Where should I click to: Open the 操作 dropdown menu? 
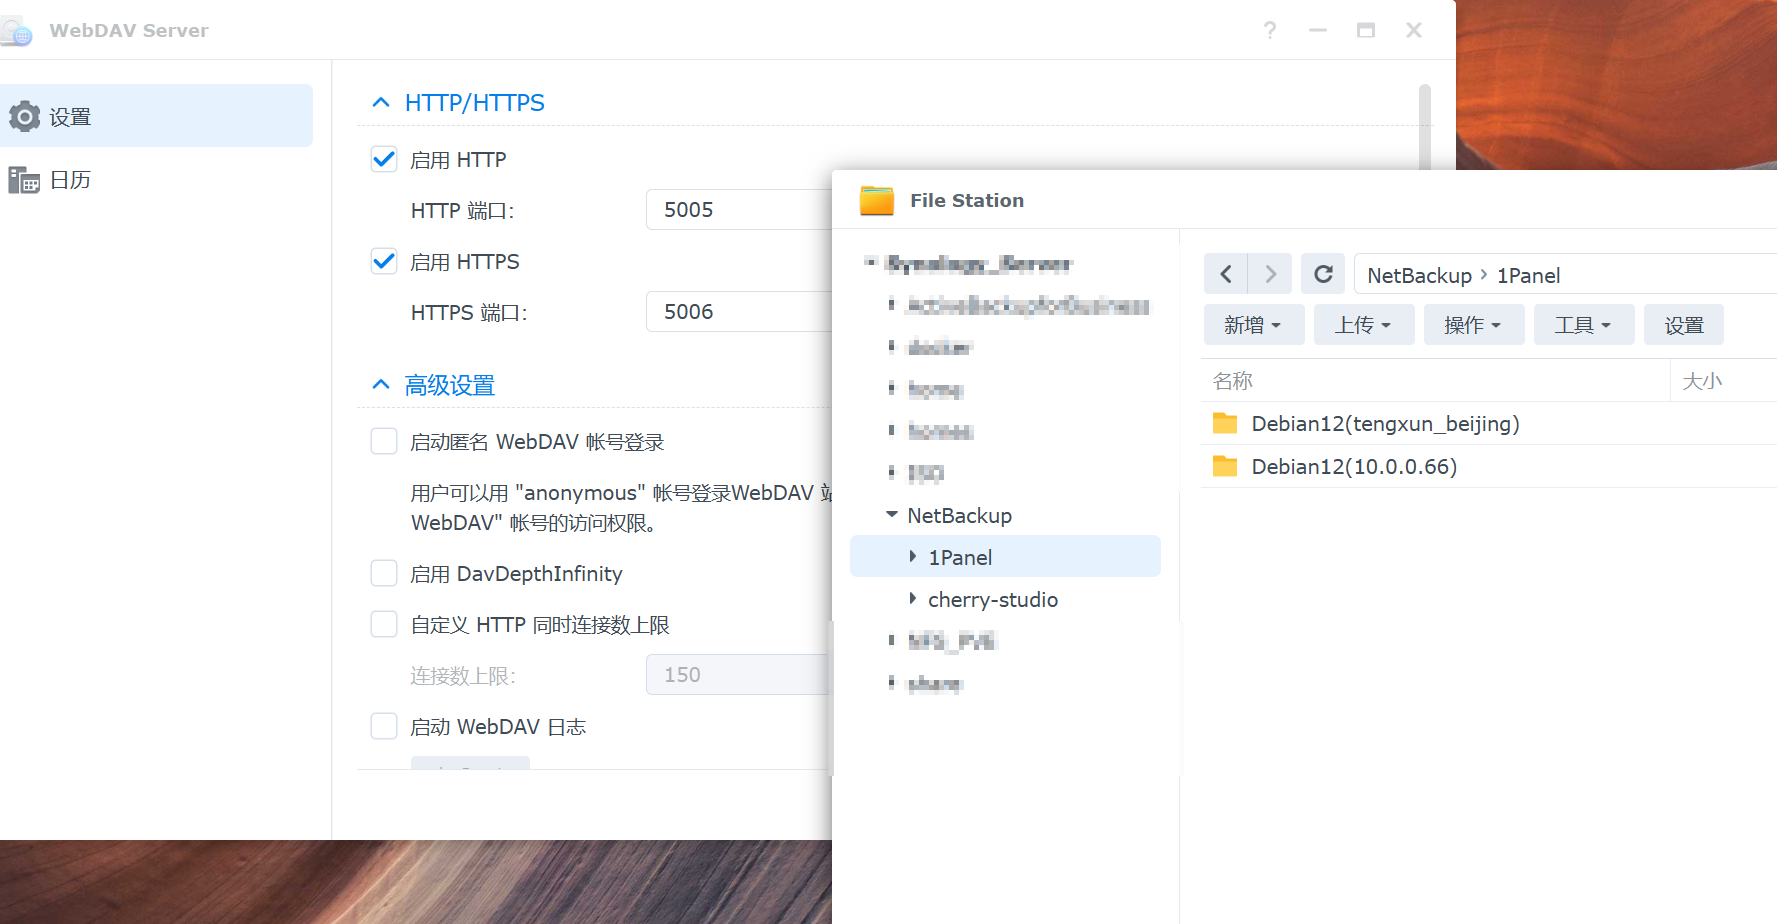1473,325
